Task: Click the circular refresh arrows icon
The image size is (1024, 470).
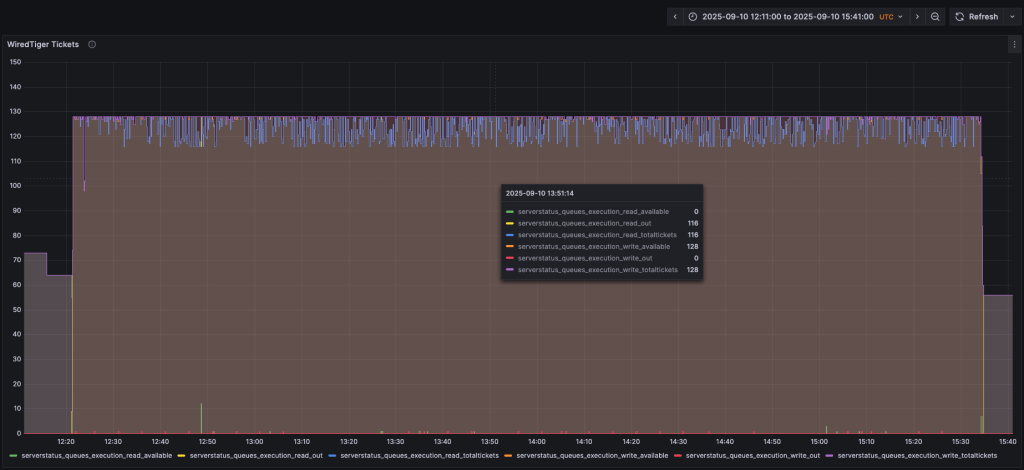Action: [960, 17]
